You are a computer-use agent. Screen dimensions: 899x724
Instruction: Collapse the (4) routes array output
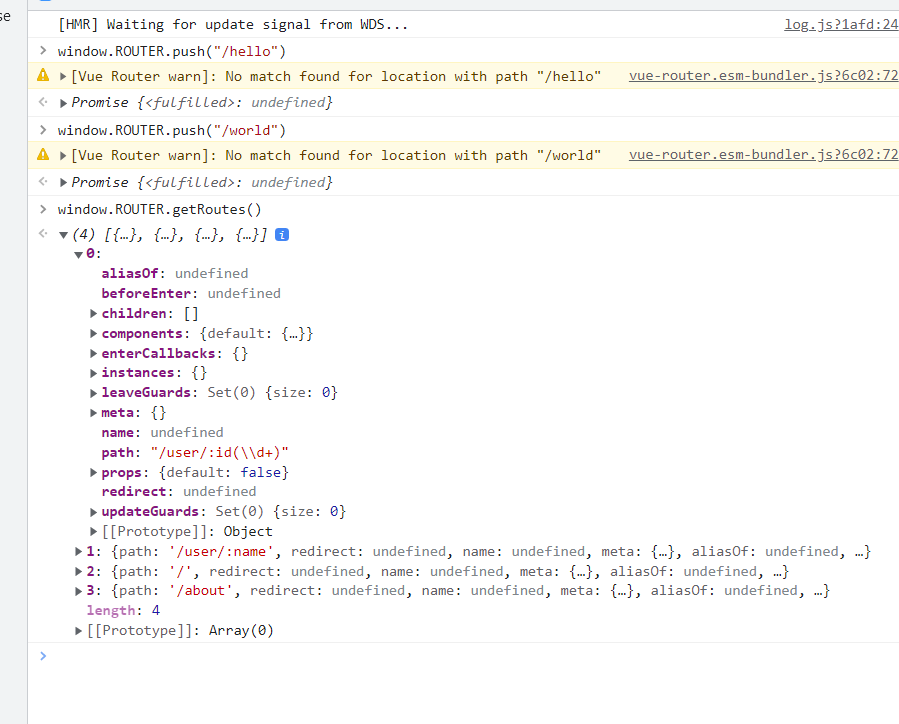click(64, 235)
